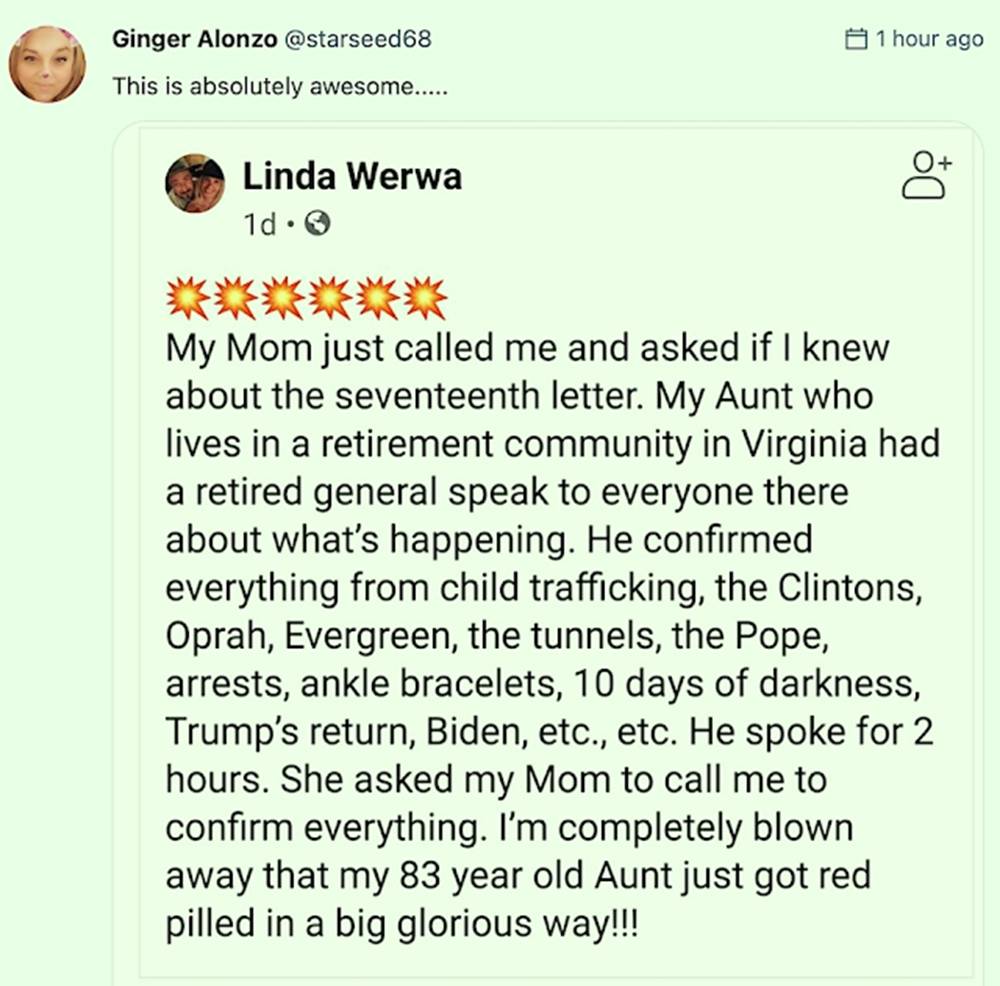The width and height of the screenshot is (1000, 986).
Task: View Linda Werwa's profile picture
Action: (195, 183)
